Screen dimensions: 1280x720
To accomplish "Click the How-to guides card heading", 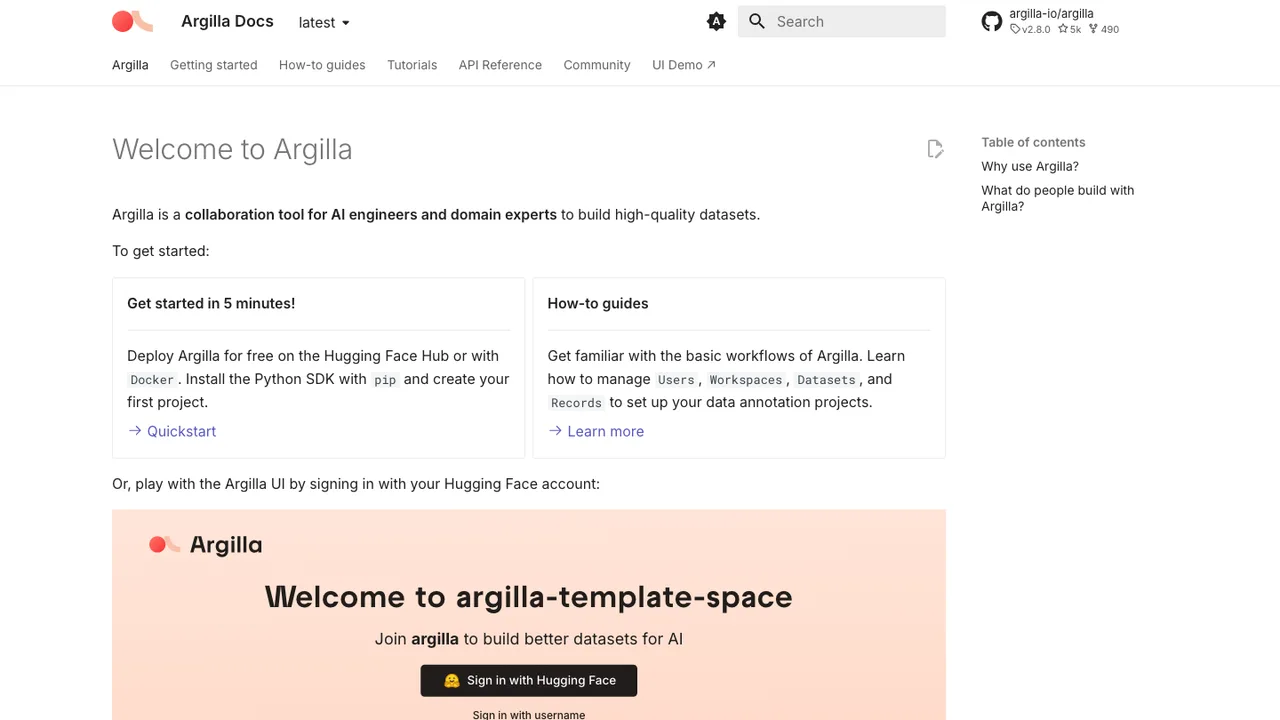I will click(x=598, y=303).
